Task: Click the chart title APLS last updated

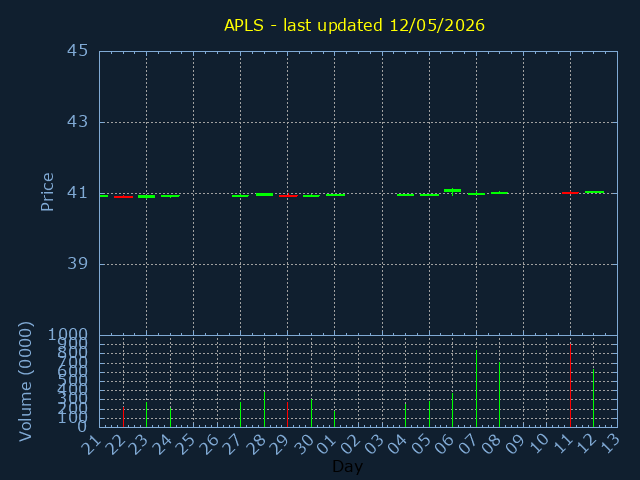Action: click(x=354, y=25)
